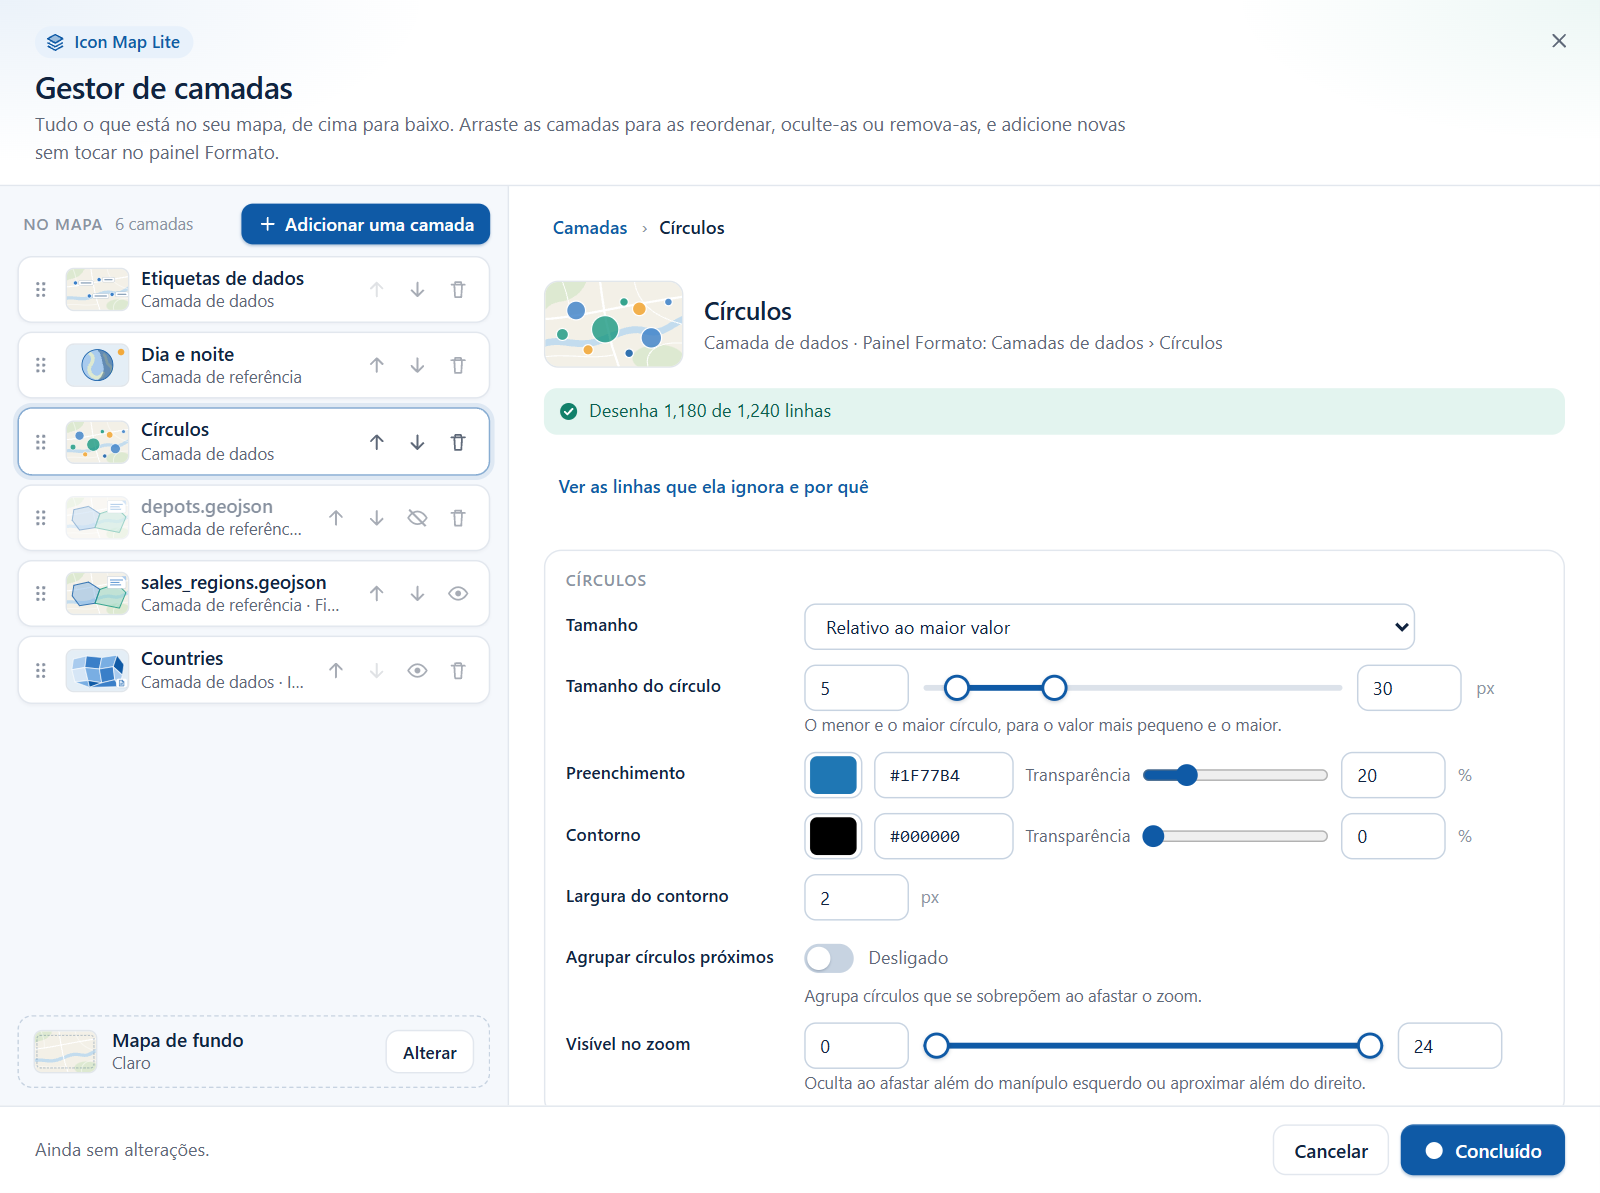Click Adicionar uma camada button
Image resolution: width=1600 pixels, height=1193 pixels.
pos(365,224)
